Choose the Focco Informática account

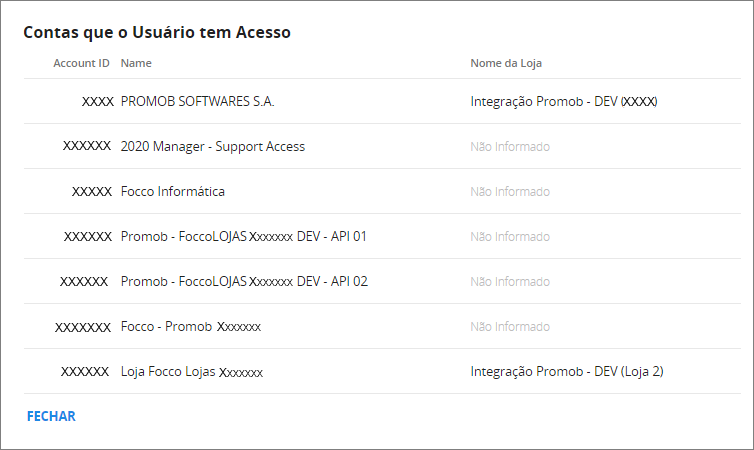(x=382, y=191)
